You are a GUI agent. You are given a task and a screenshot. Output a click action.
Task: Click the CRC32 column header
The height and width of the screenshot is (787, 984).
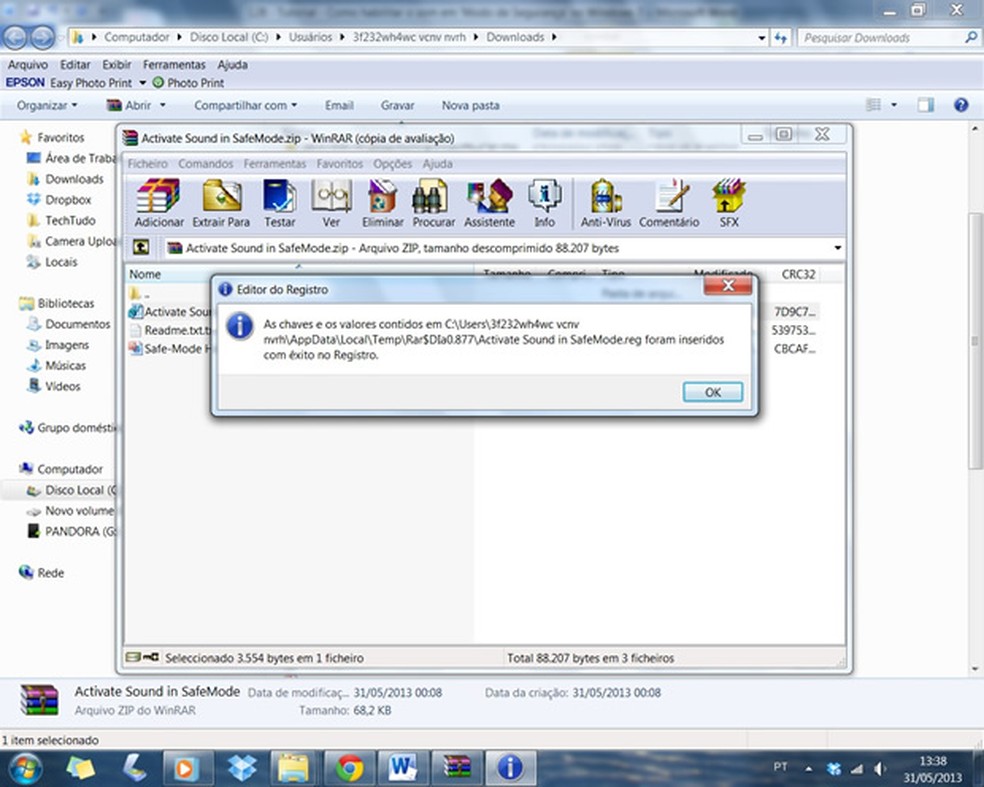click(798, 274)
